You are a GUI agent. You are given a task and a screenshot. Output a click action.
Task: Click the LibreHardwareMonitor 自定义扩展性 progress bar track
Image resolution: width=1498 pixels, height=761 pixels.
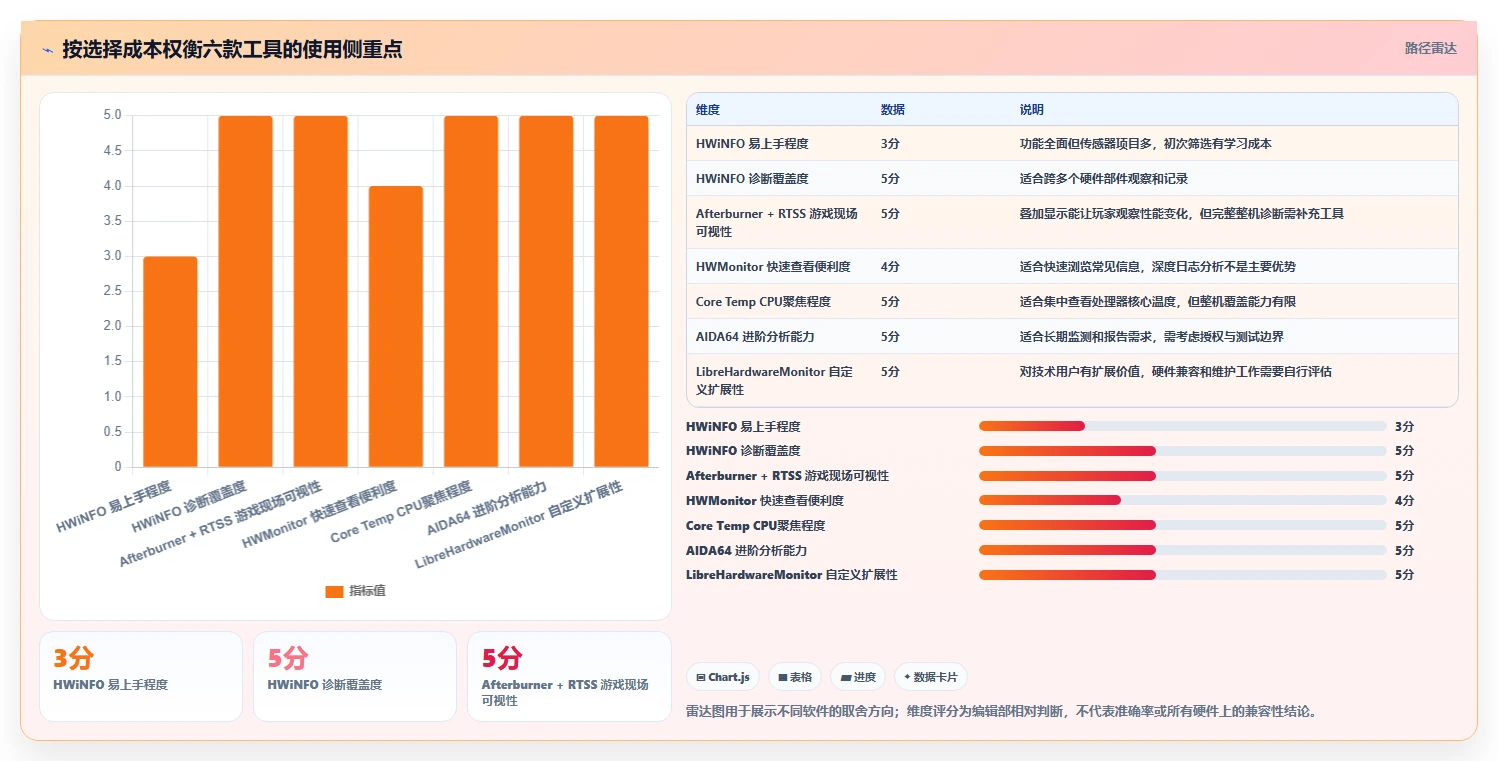coord(1183,575)
